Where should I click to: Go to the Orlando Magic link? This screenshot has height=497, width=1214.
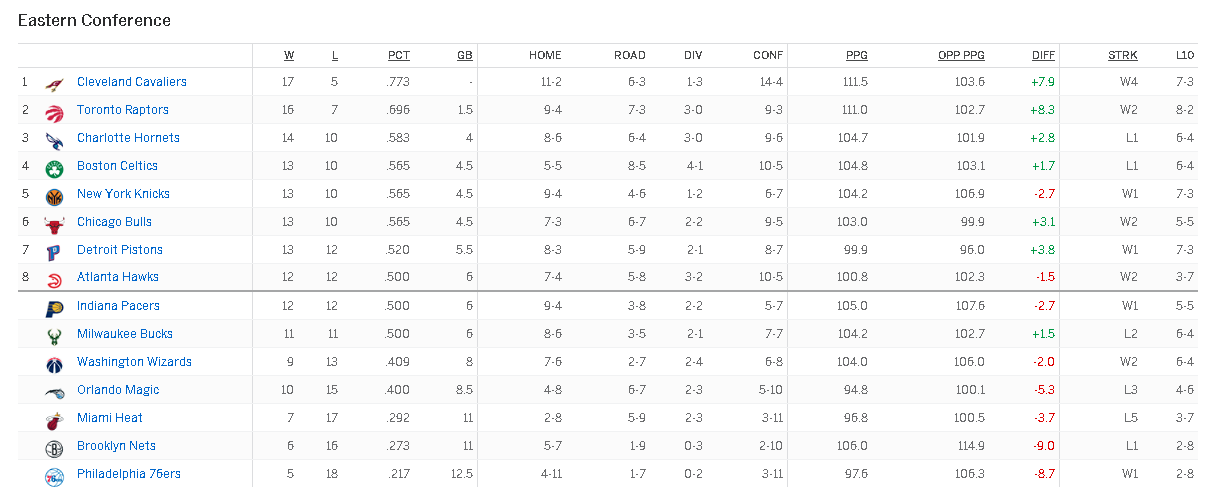118,390
